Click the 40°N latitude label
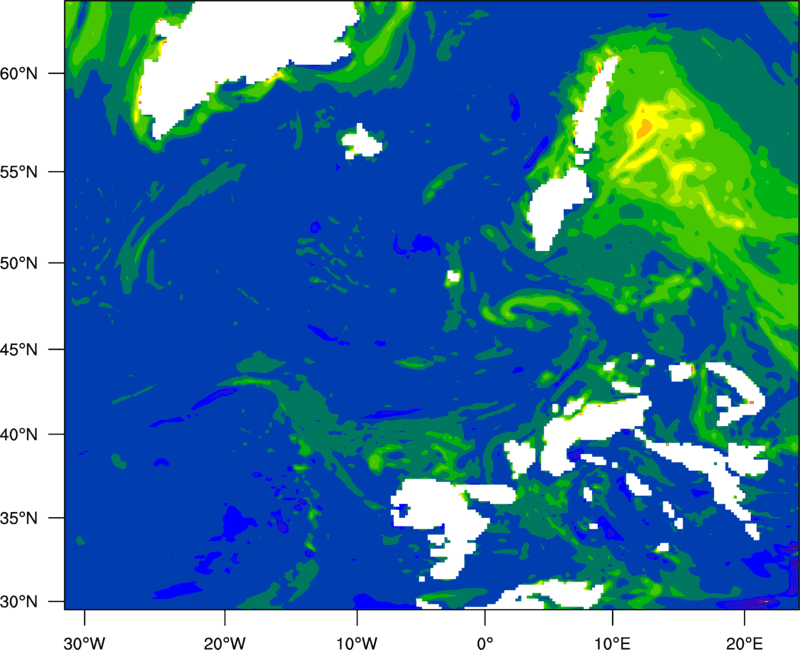 tap(19, 434)
